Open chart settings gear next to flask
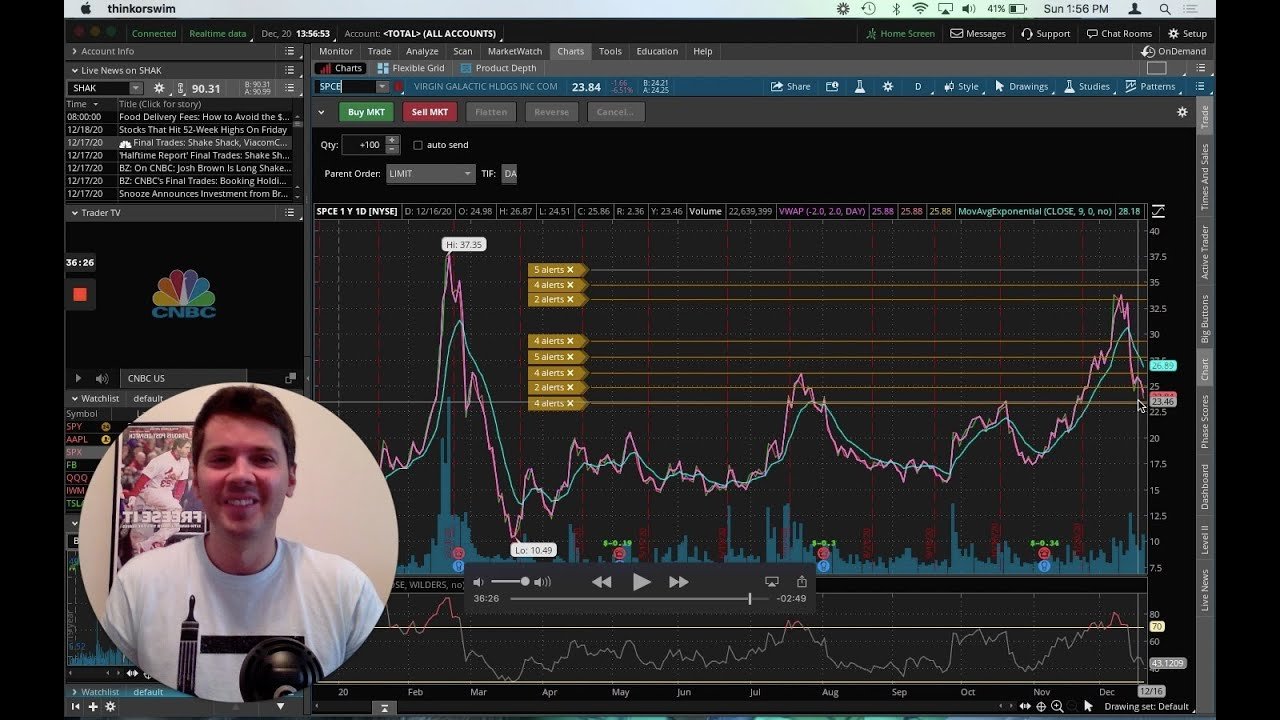The image size is (1280, 720). pyautogui.click(x=887, y=87)
